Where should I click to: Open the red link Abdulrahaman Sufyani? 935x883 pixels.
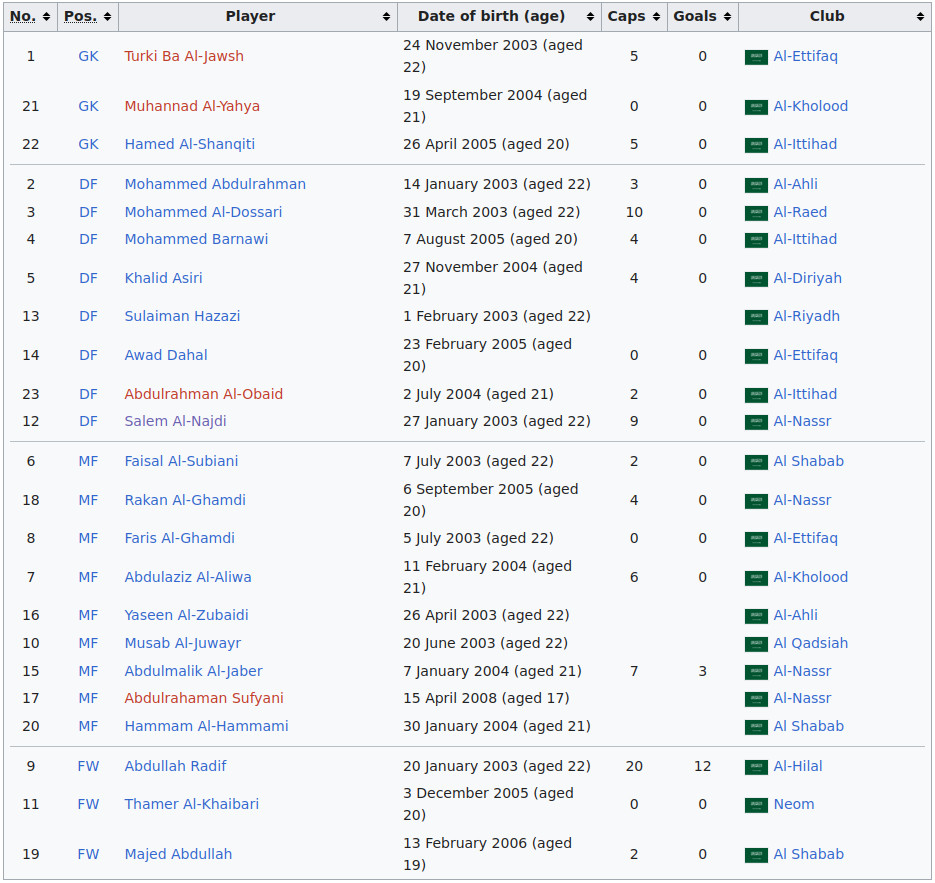click(x=204, y=698)
